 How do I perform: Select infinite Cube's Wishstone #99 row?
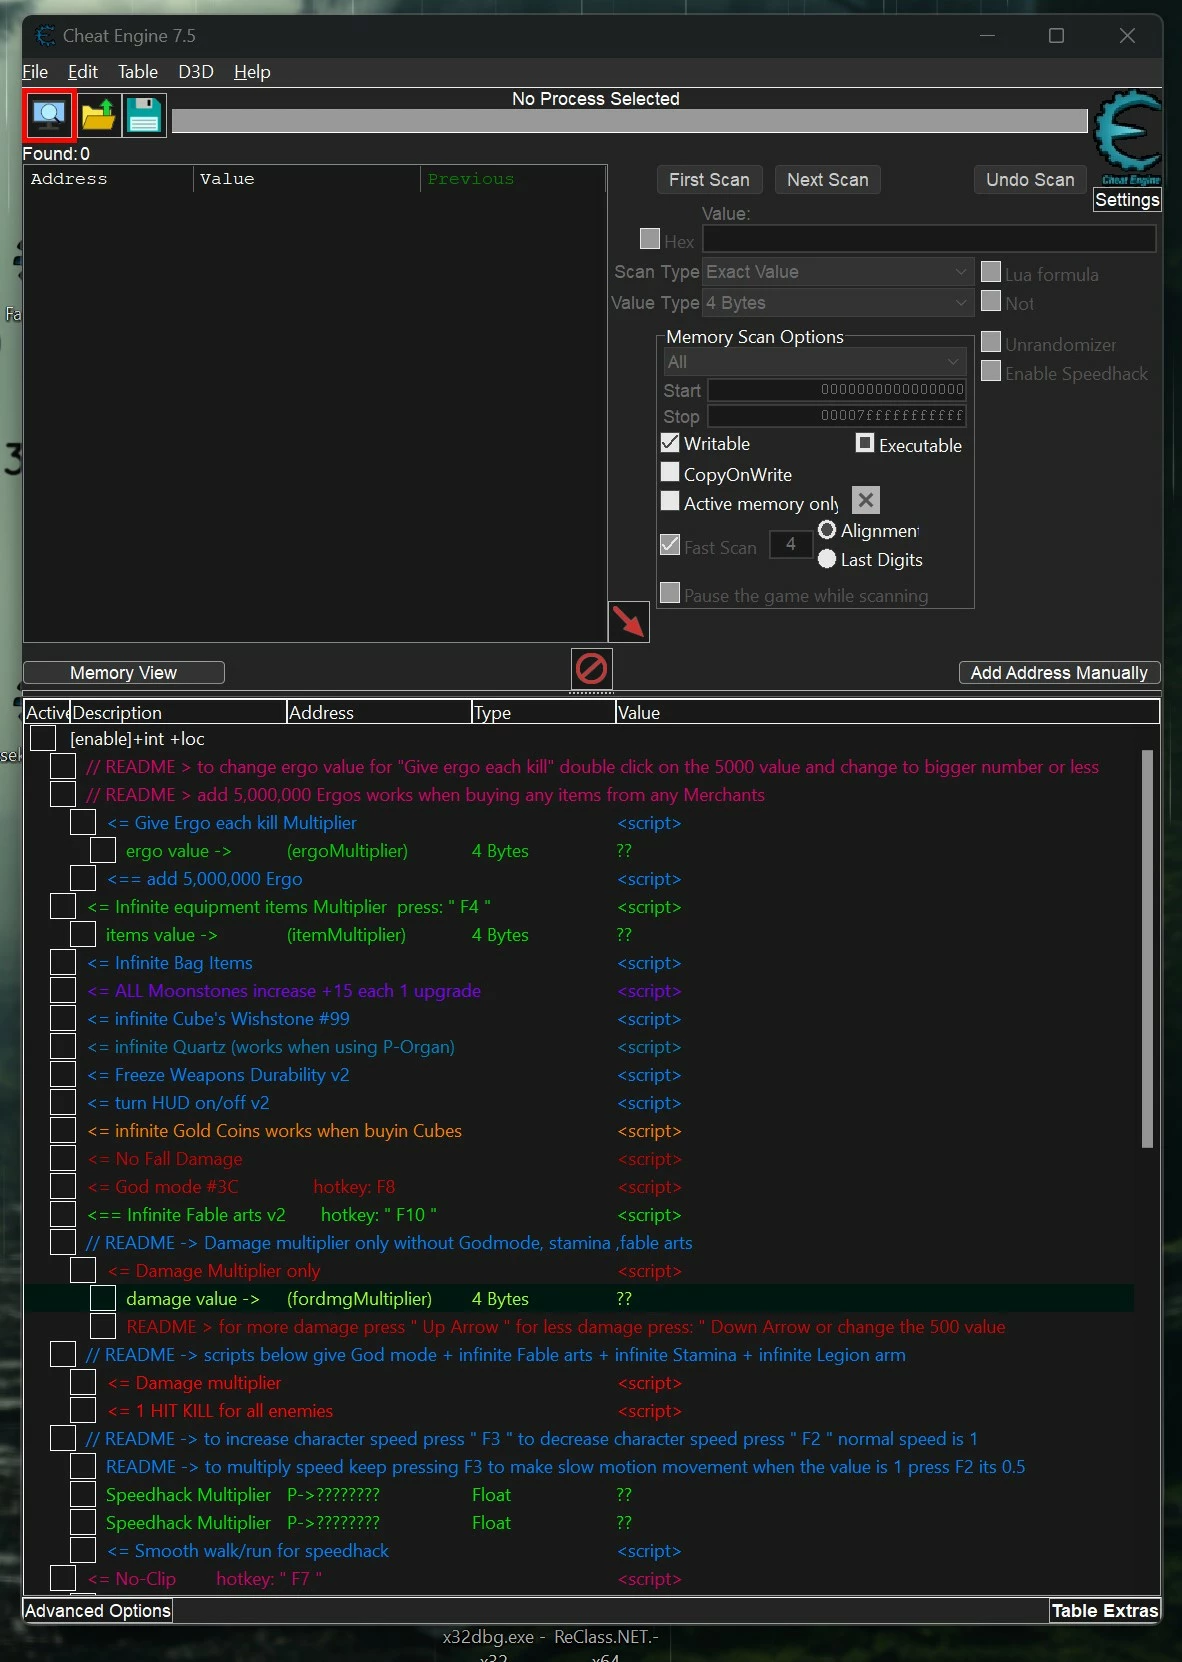coord(578,1019)
